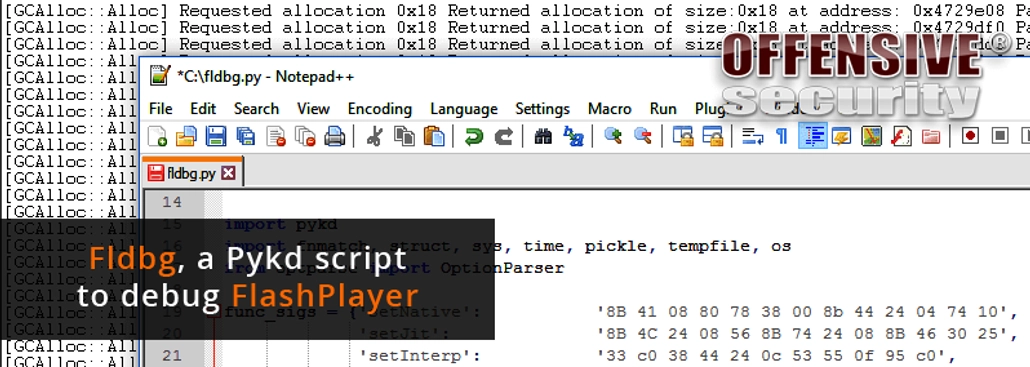The width and height of the screenshot is (1030, 367).
Task: Undo last edit with green arrow
Action: tap(474, 136)
